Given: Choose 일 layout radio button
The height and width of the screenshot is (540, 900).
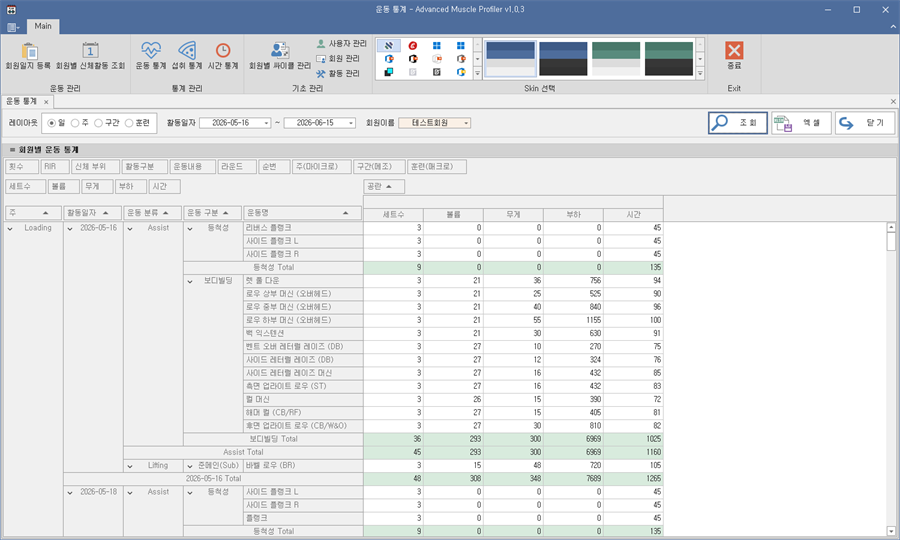Looking at the screenshot, I should (56, 123).
